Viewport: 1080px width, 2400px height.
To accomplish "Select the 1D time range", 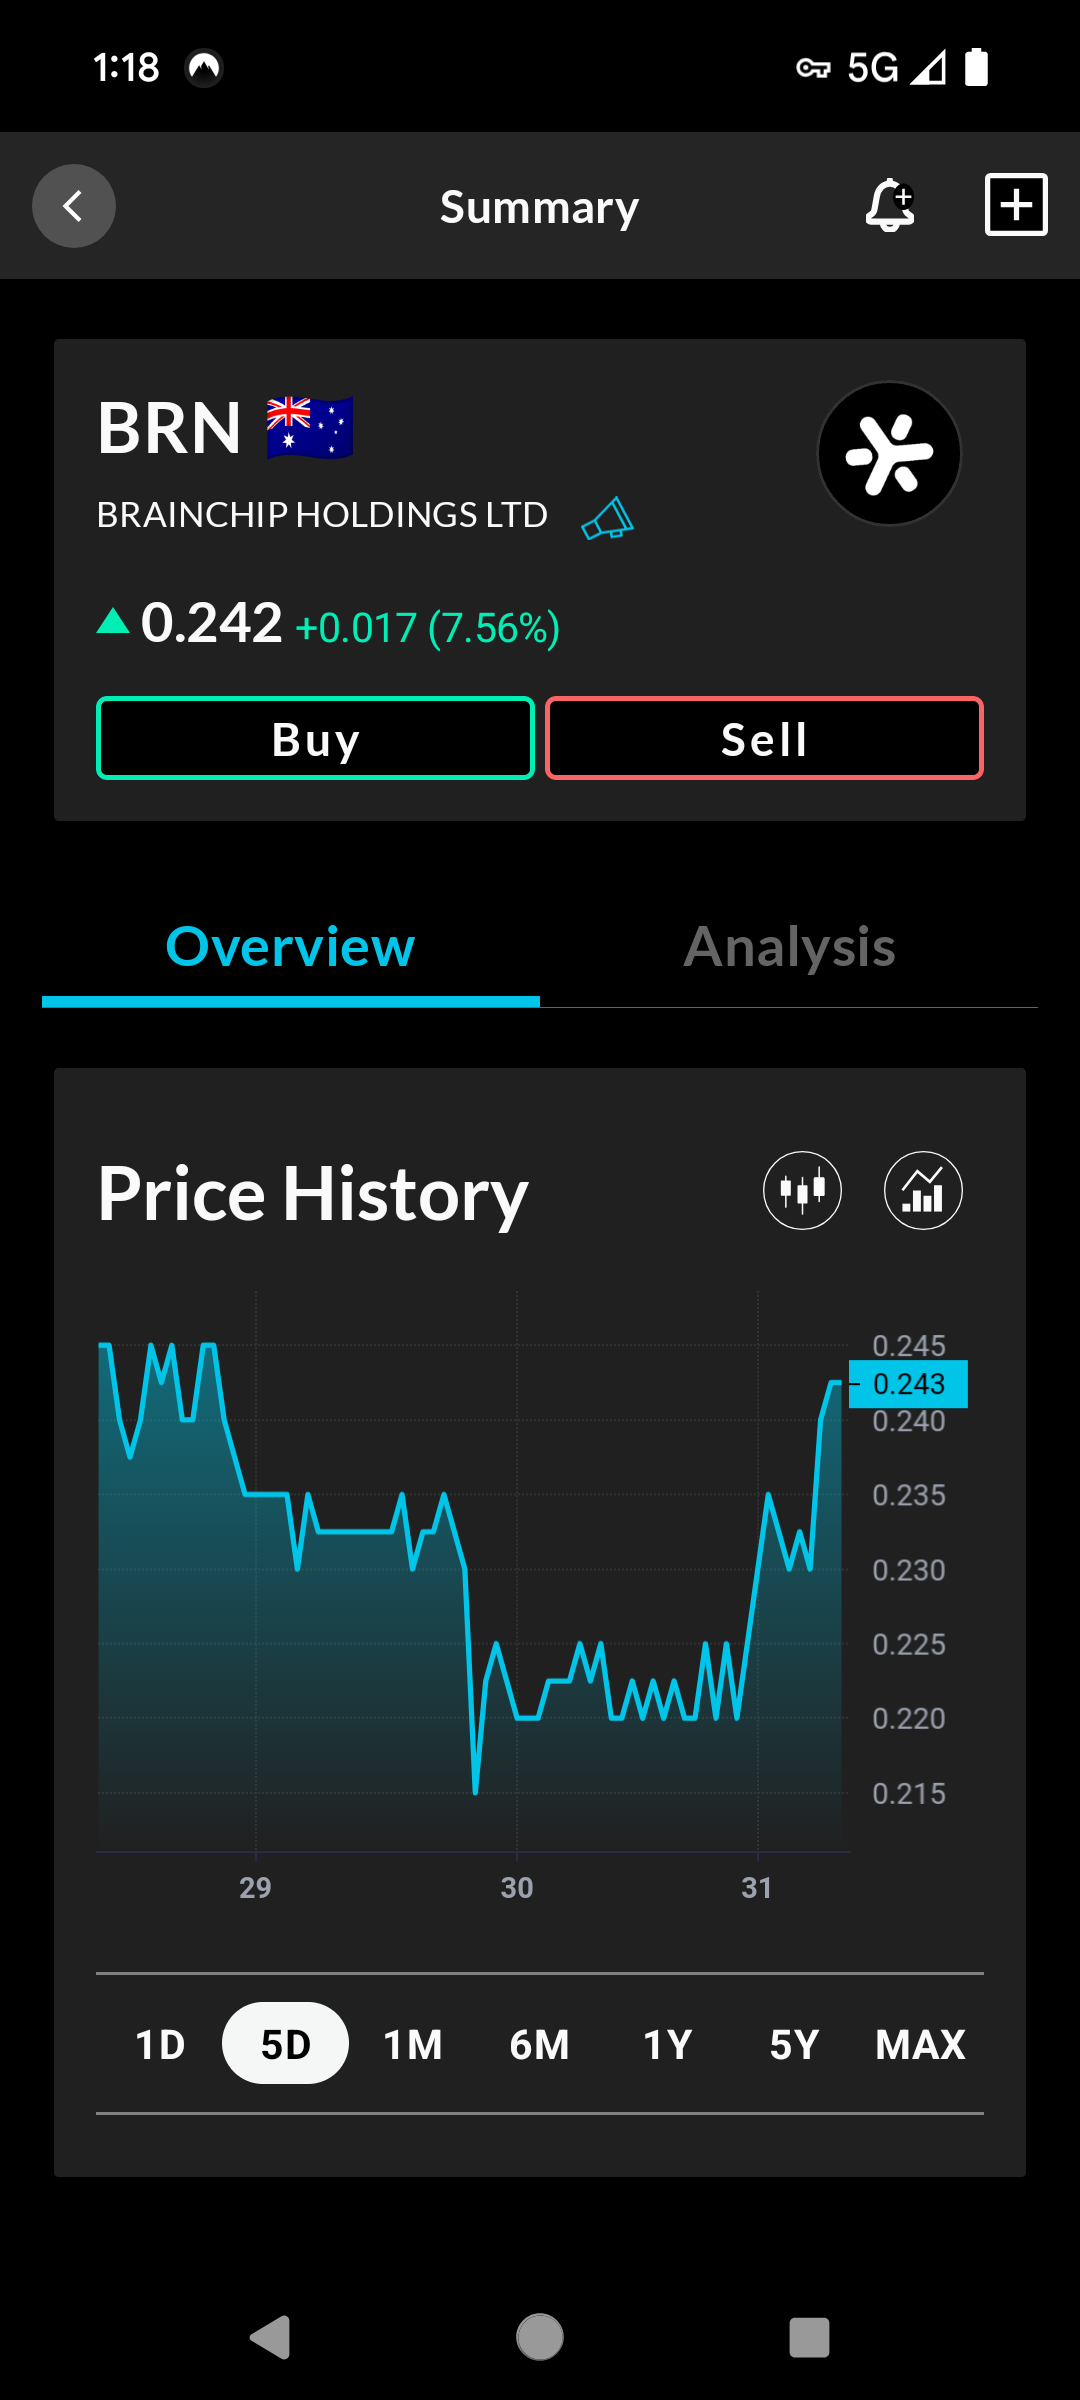I will (x=160, y=2044).
